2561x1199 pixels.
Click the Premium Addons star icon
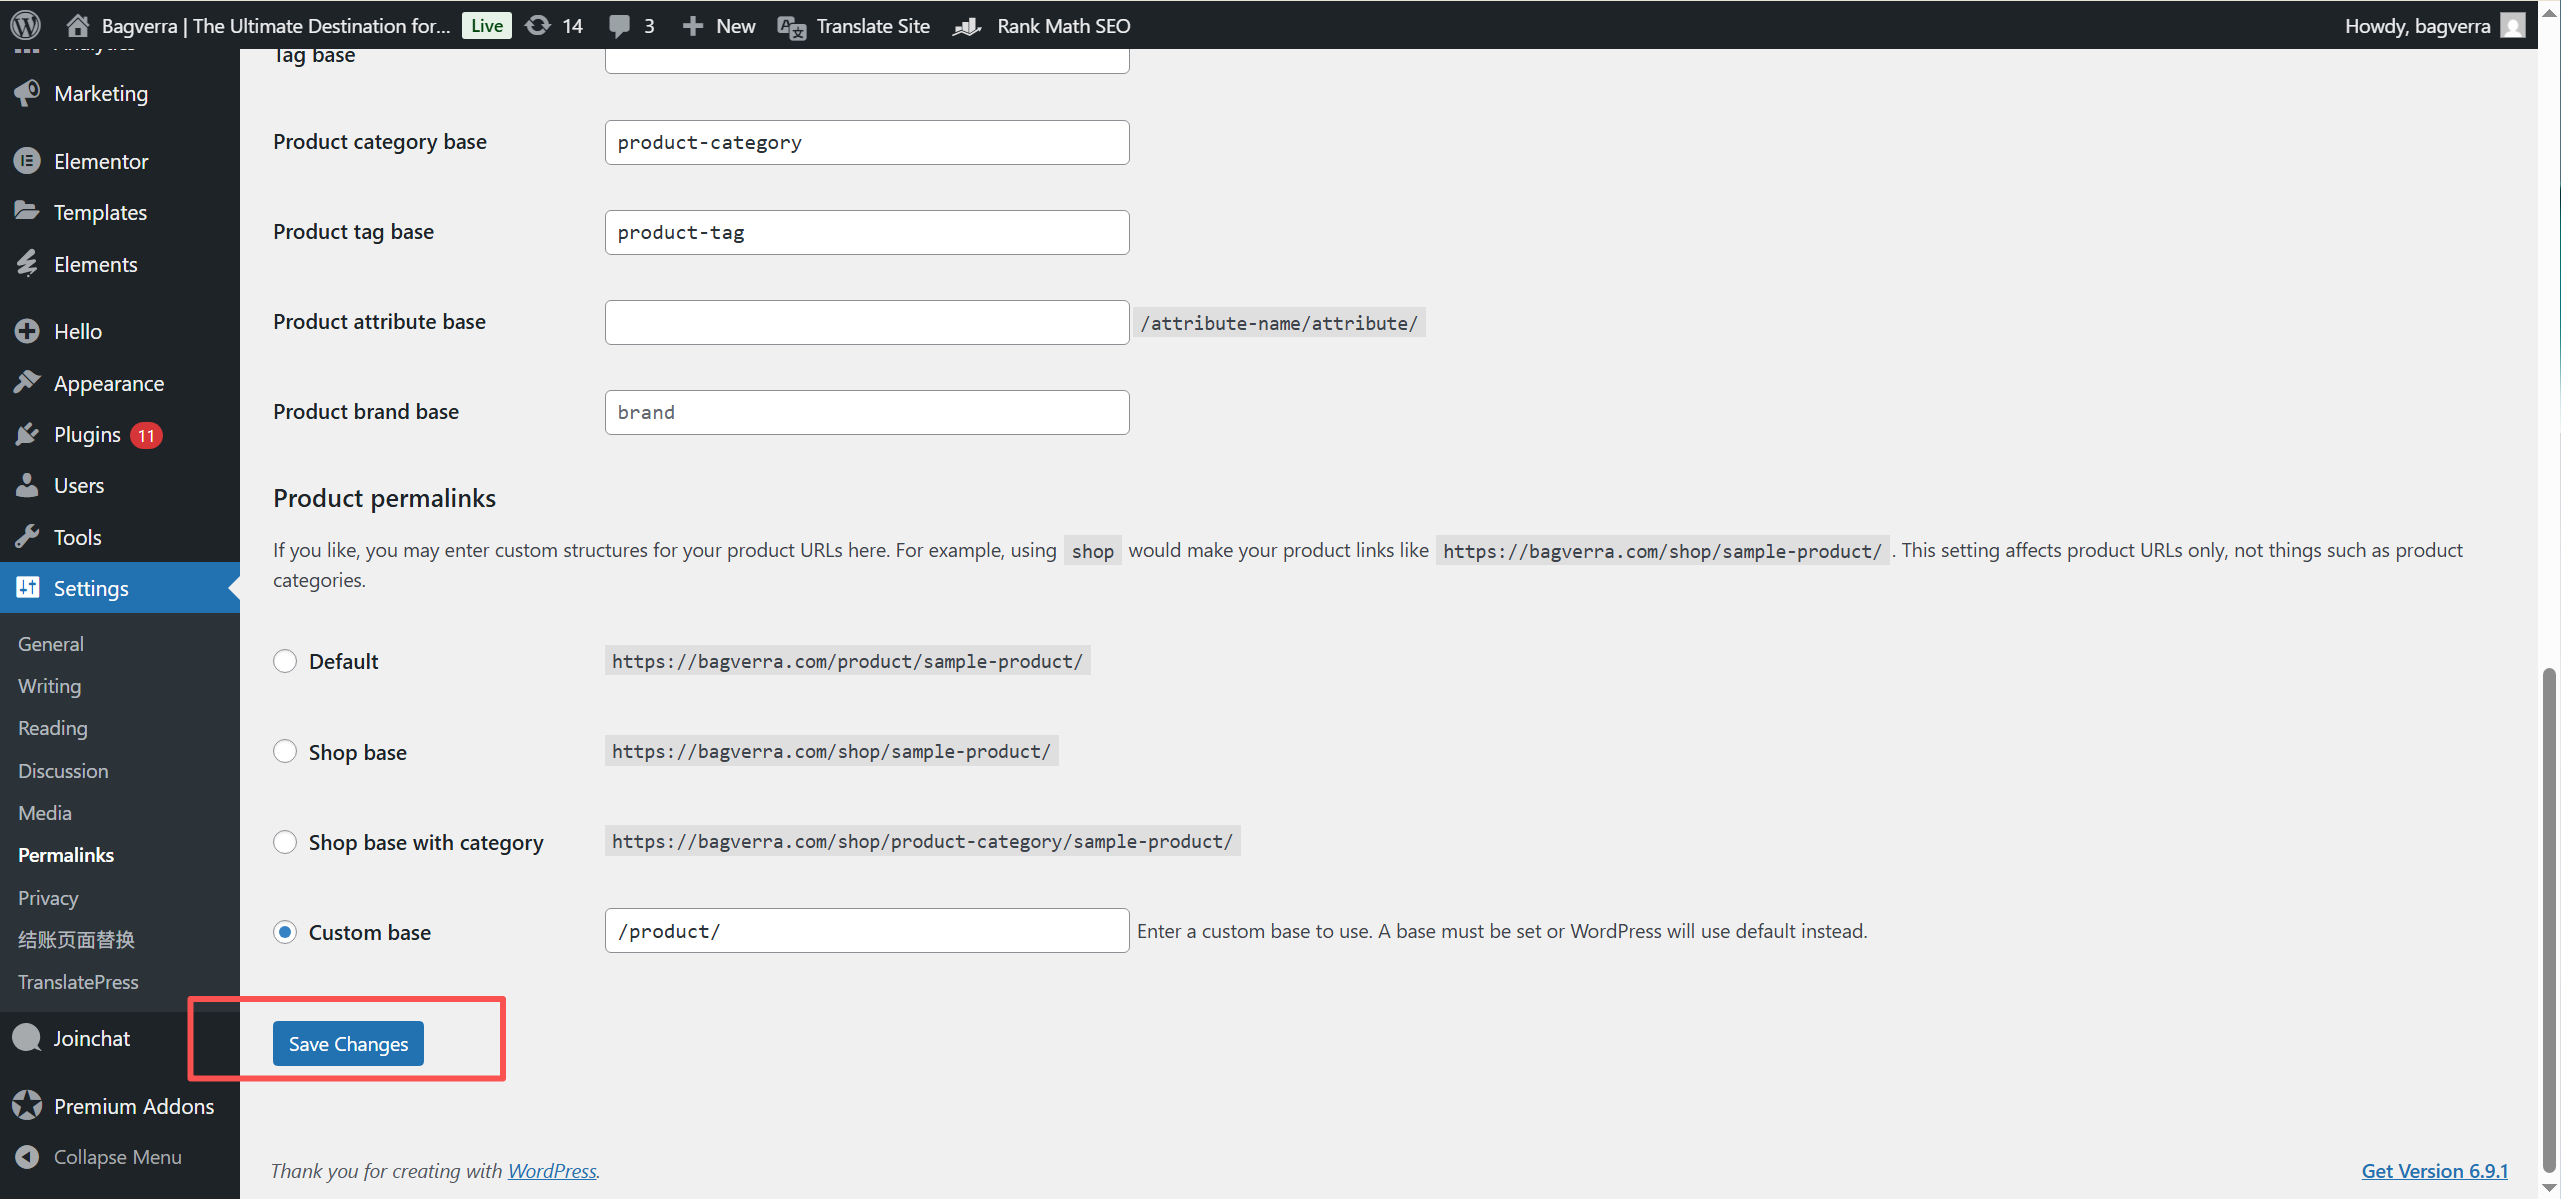27,1105
